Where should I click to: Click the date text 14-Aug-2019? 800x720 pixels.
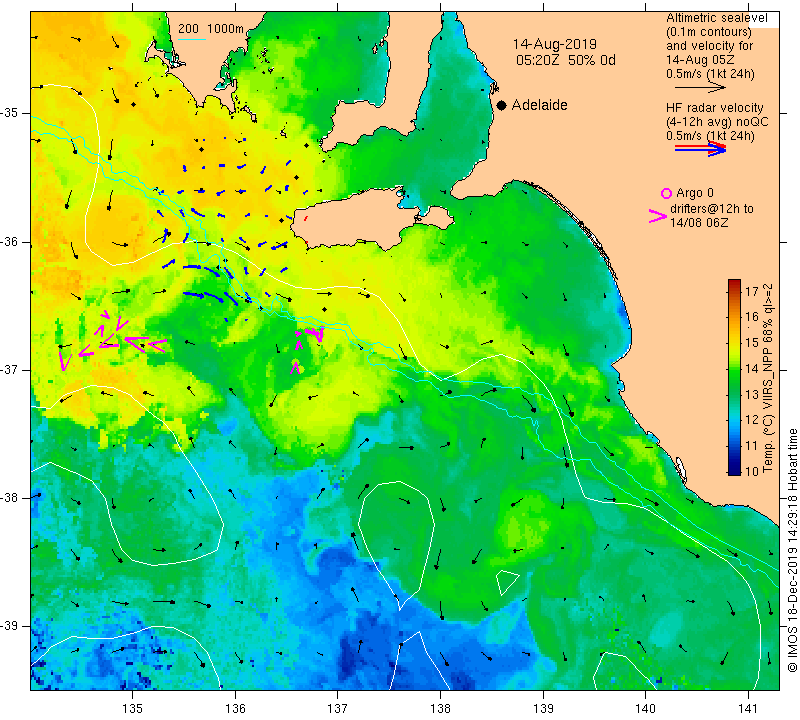click(x=555, y=44)
